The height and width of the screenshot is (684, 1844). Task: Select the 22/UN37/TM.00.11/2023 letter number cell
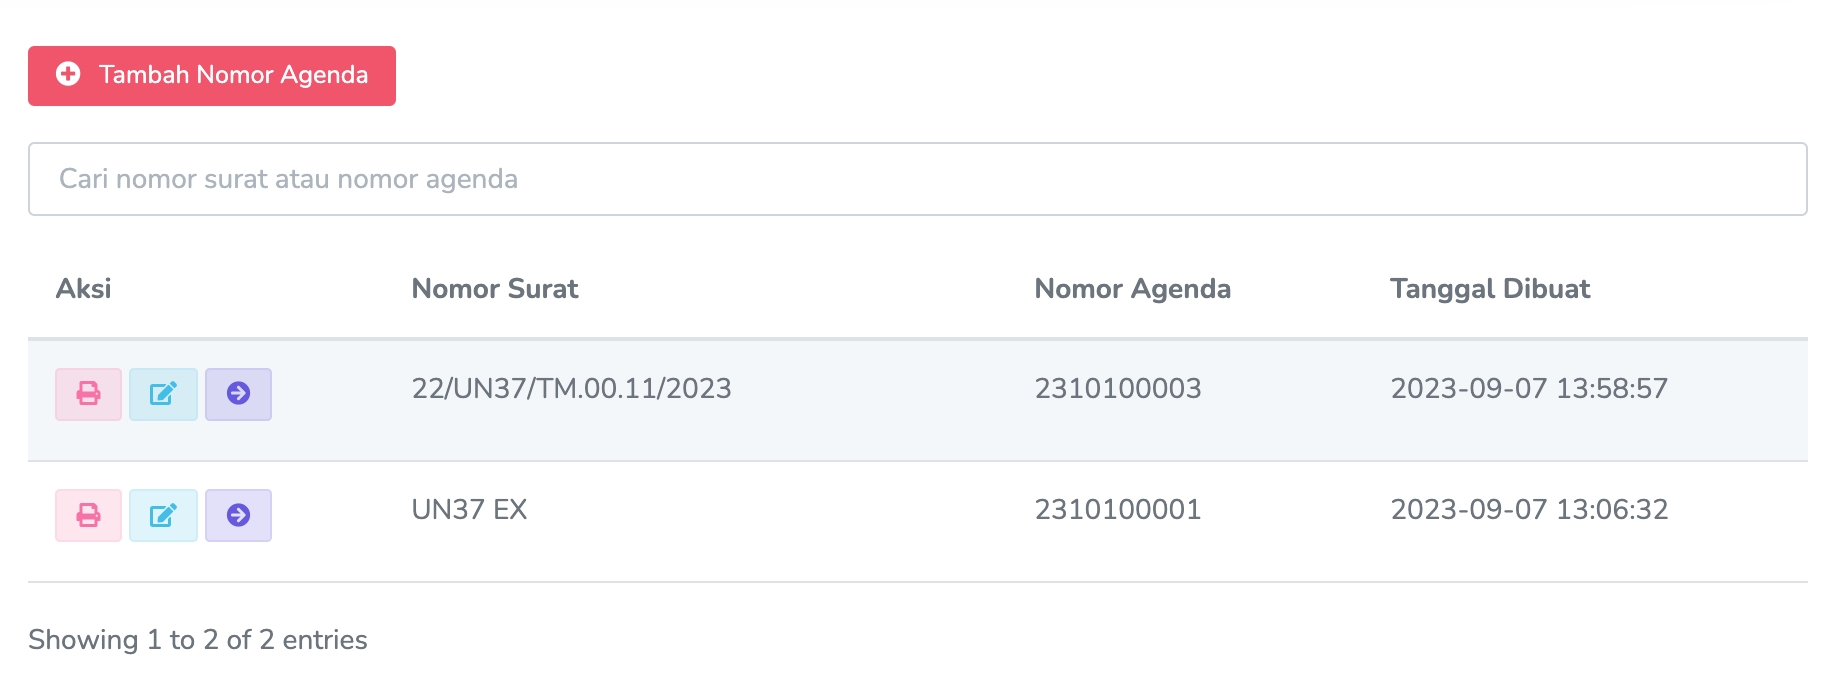pyautogui.click(x=571, y=388)
